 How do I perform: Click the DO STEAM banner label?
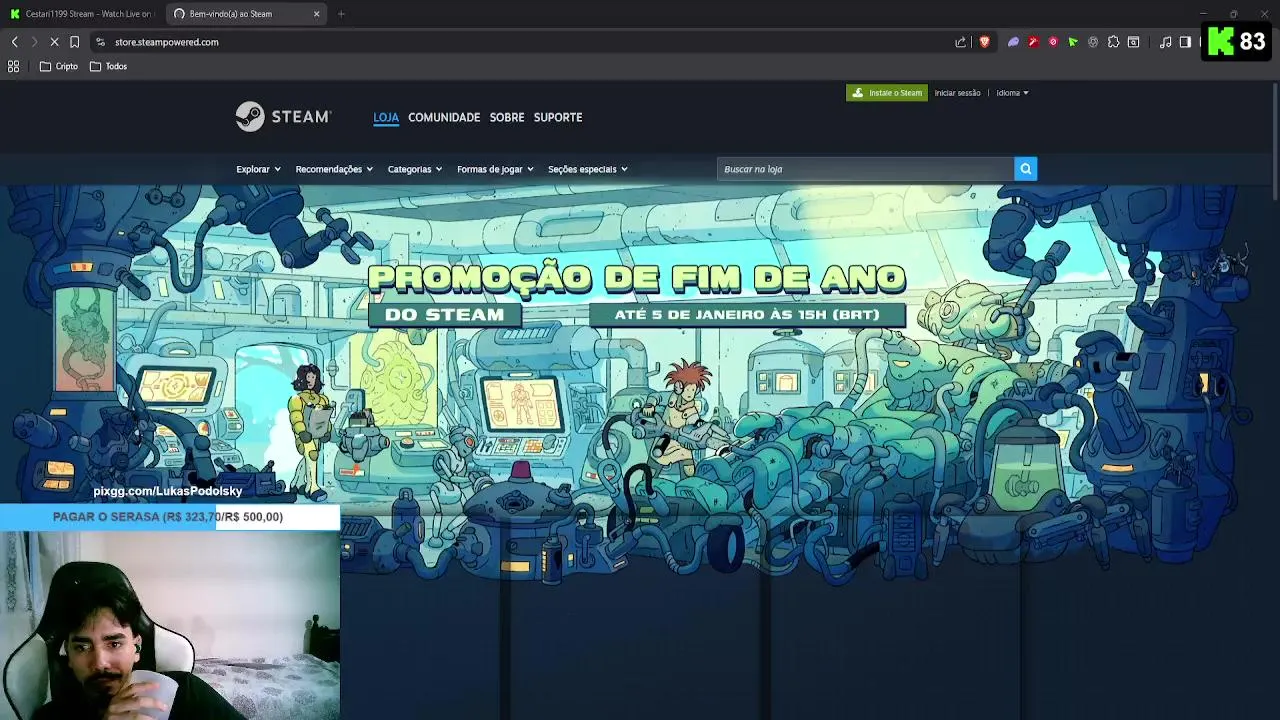[x=445, y=315]
